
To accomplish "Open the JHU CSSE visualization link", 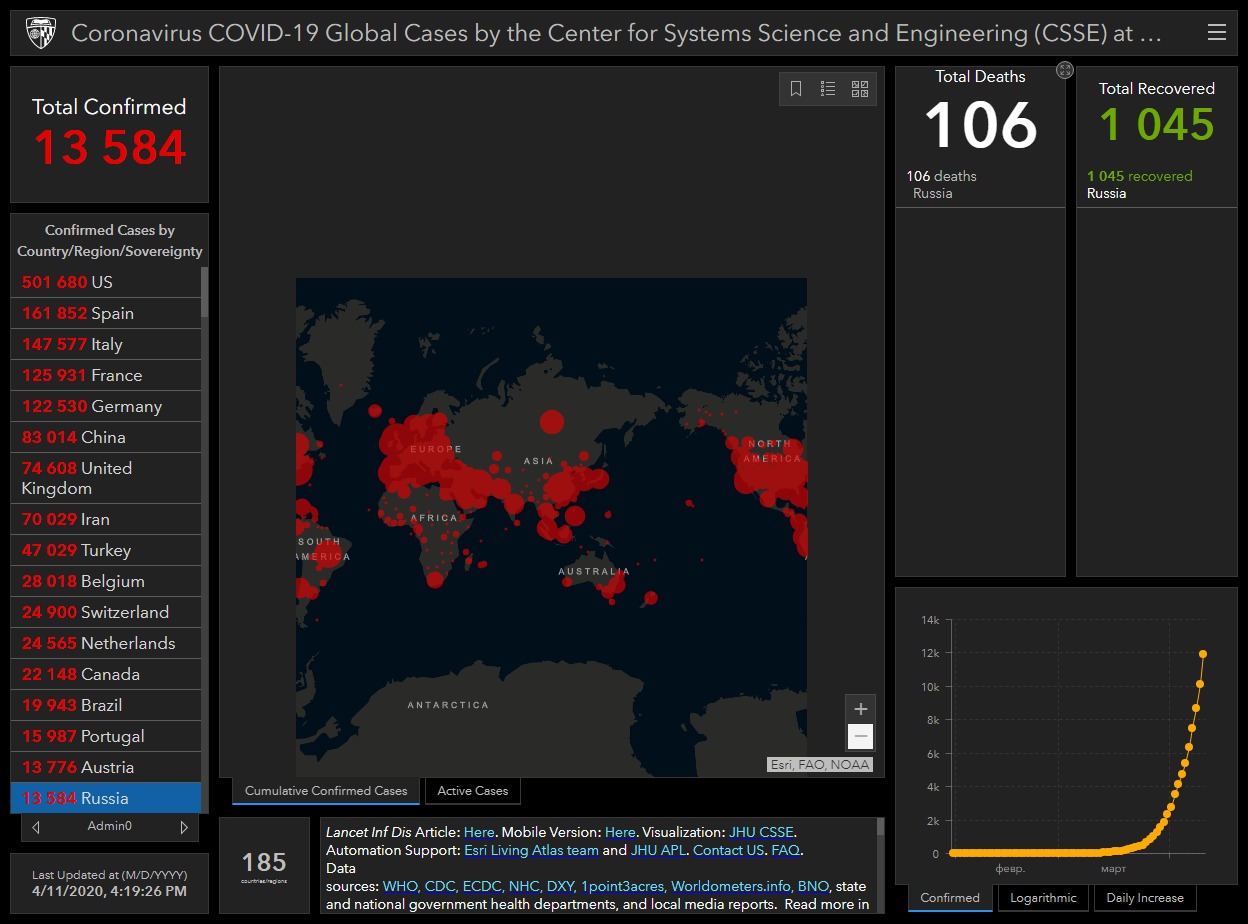I will coord(762,832).
